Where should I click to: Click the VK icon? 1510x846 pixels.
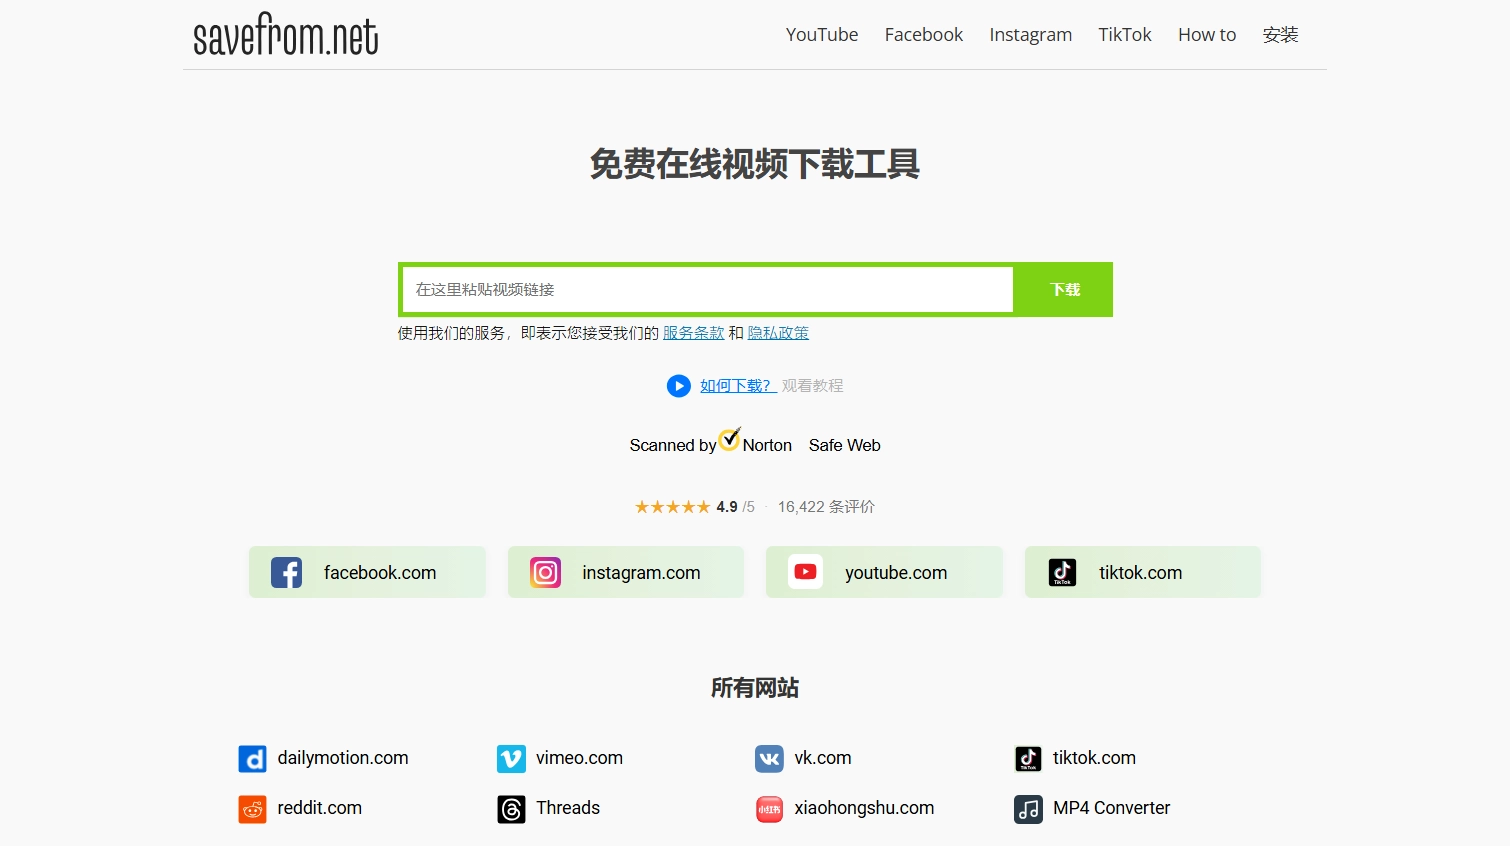point(770,759)
